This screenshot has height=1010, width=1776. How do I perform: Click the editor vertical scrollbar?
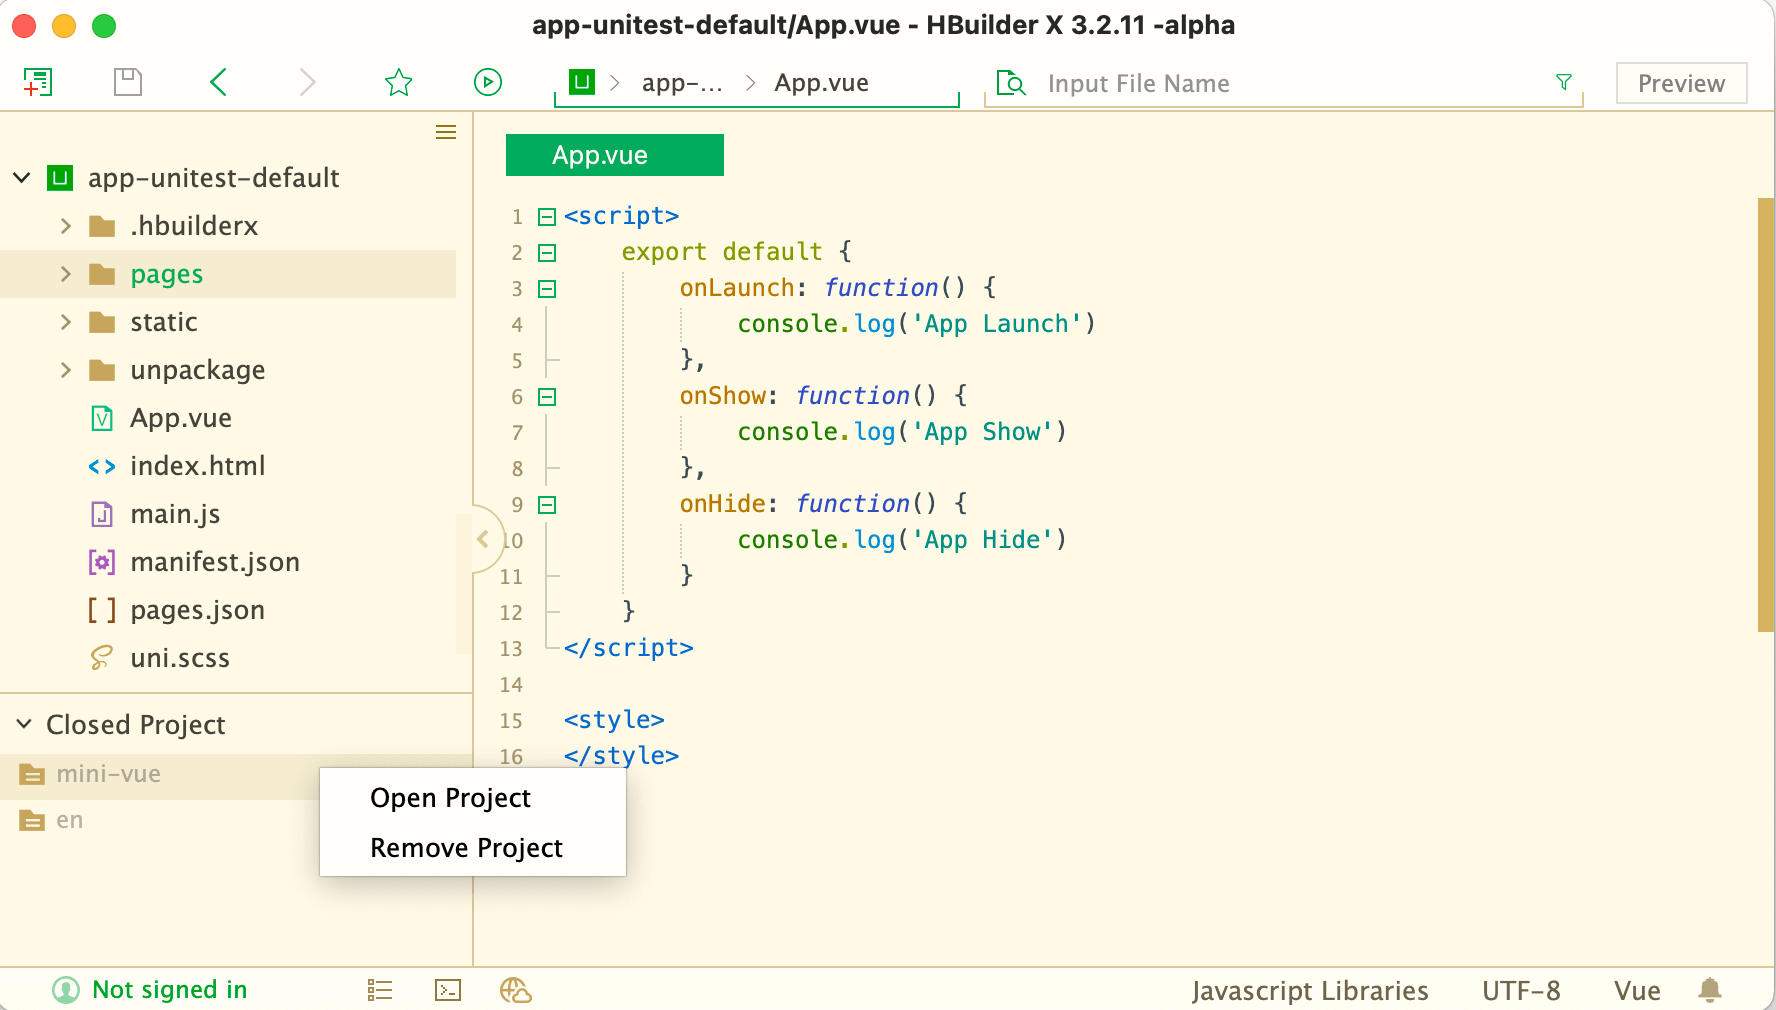pyautogui.click(x=1766, y=415)
